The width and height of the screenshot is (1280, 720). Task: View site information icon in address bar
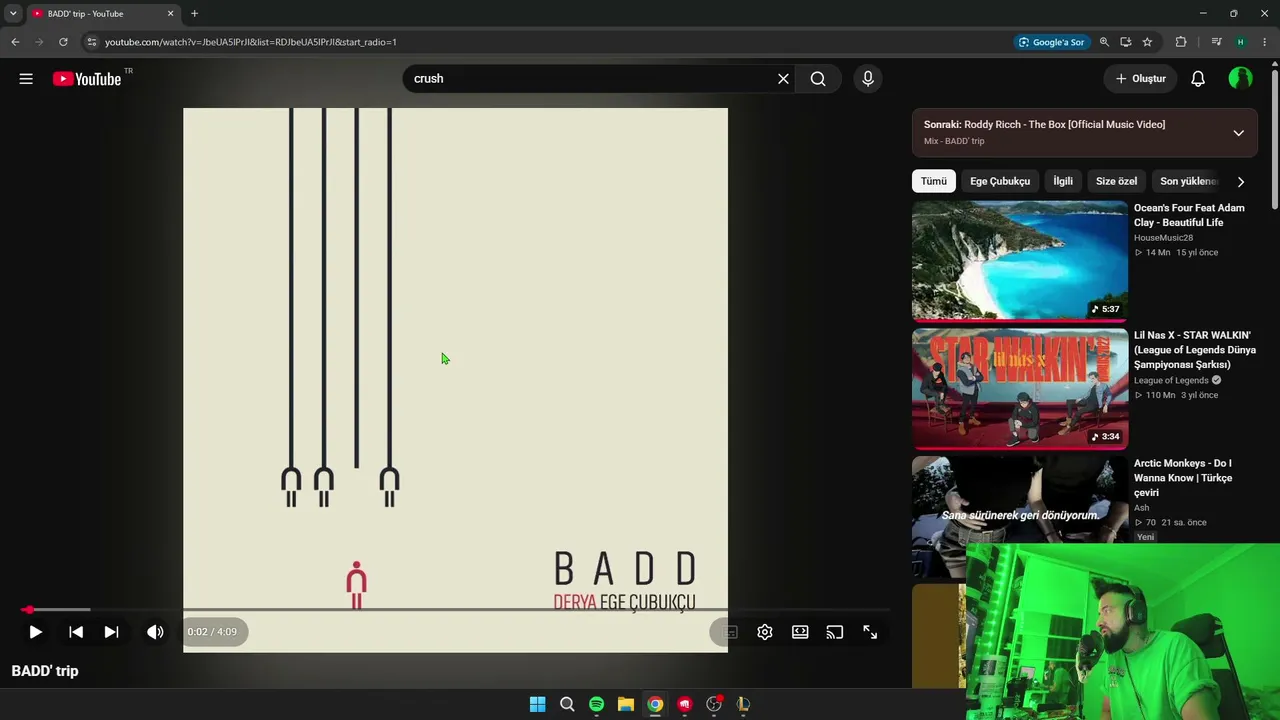point(91,42)
